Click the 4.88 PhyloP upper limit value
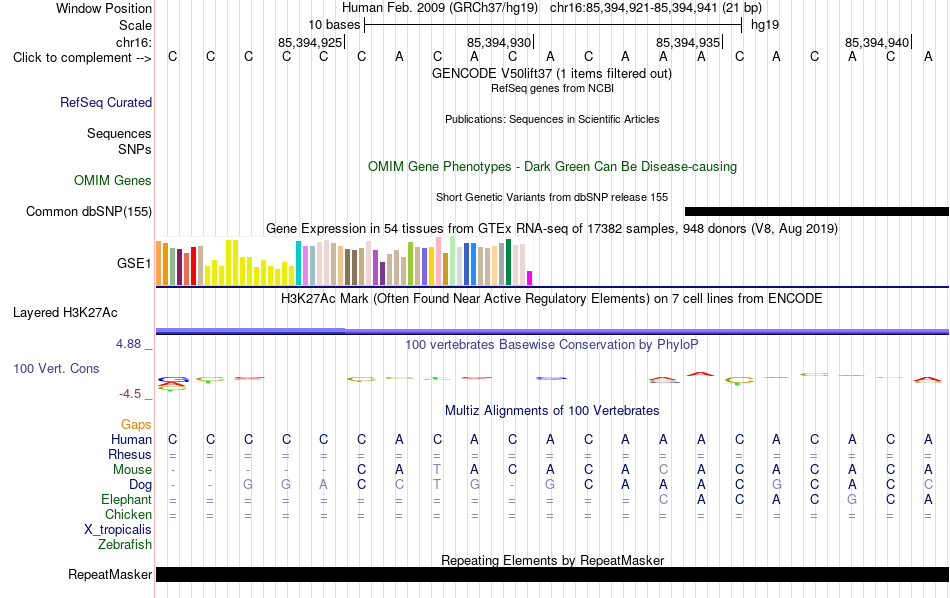The height and width of the screenshot is (598, 950). click(x=128, y=344)
